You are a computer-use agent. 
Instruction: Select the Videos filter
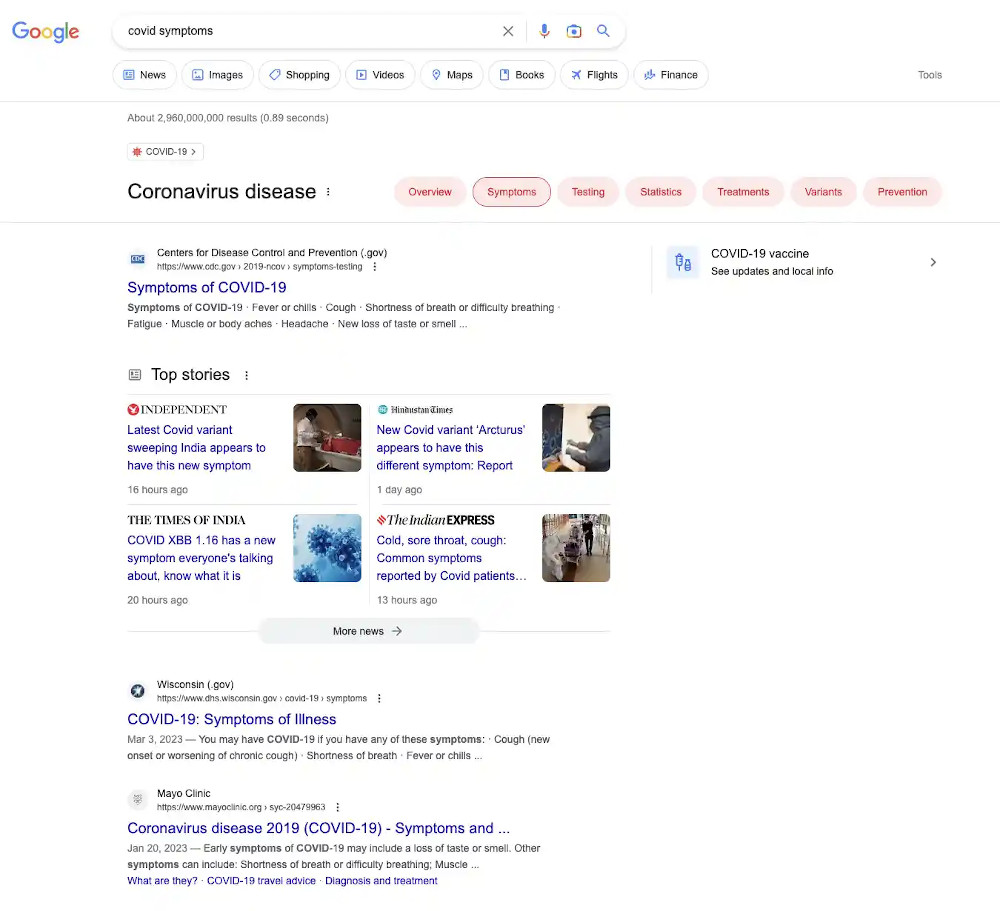point(380,75)
